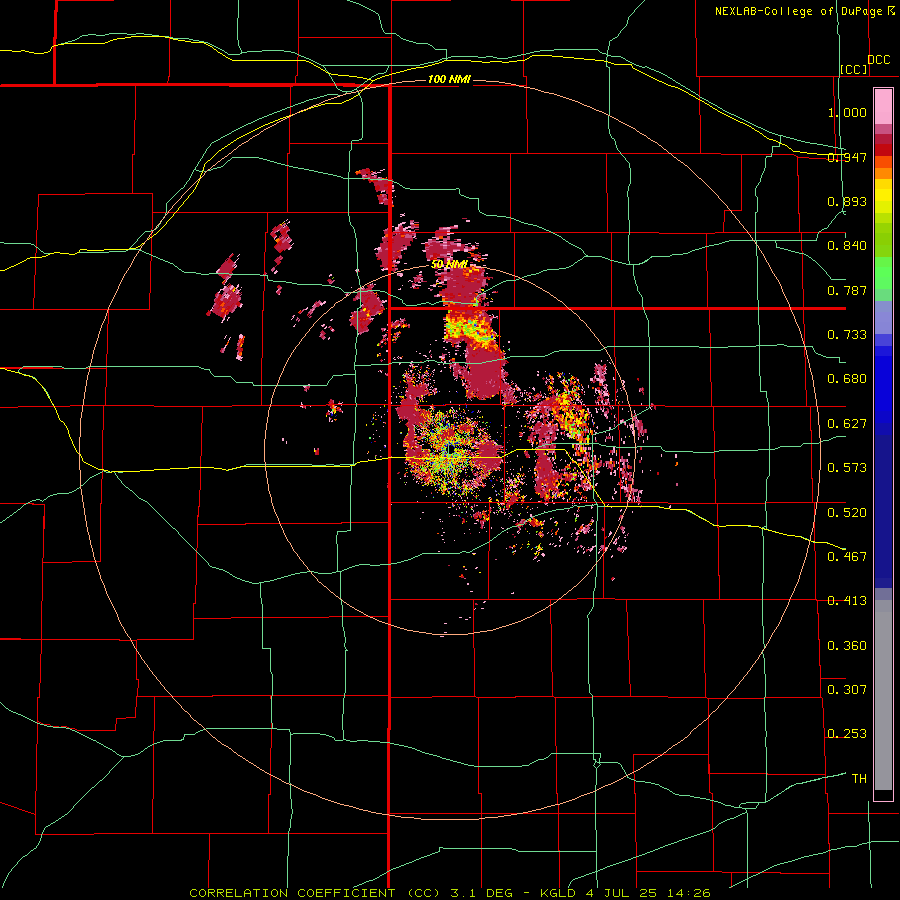Select the 0.520 color scale value
Screen dimensions: 900x900
pyautogui.click(x=847, y=513)
